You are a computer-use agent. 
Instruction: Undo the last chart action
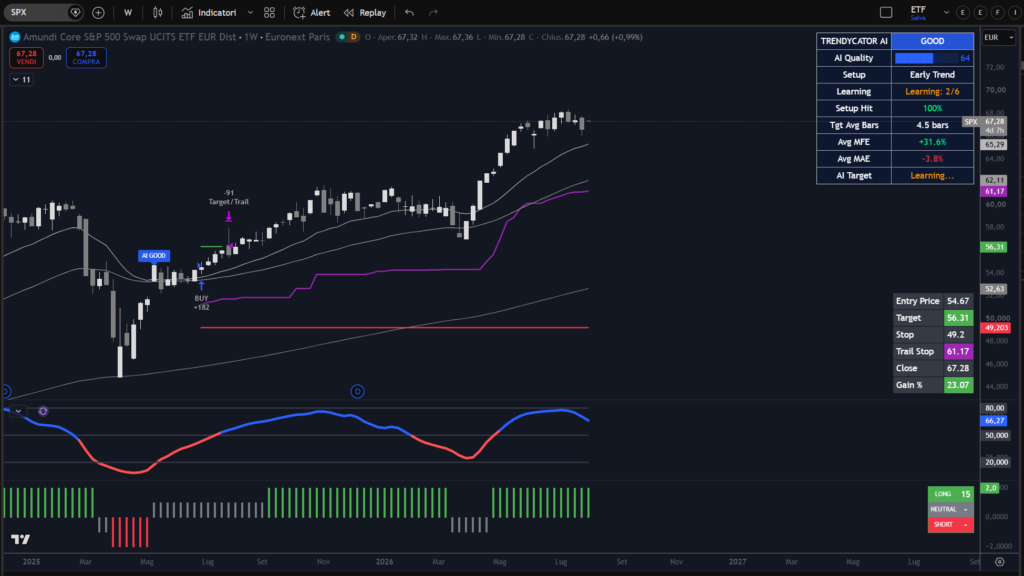click(409, 12)
